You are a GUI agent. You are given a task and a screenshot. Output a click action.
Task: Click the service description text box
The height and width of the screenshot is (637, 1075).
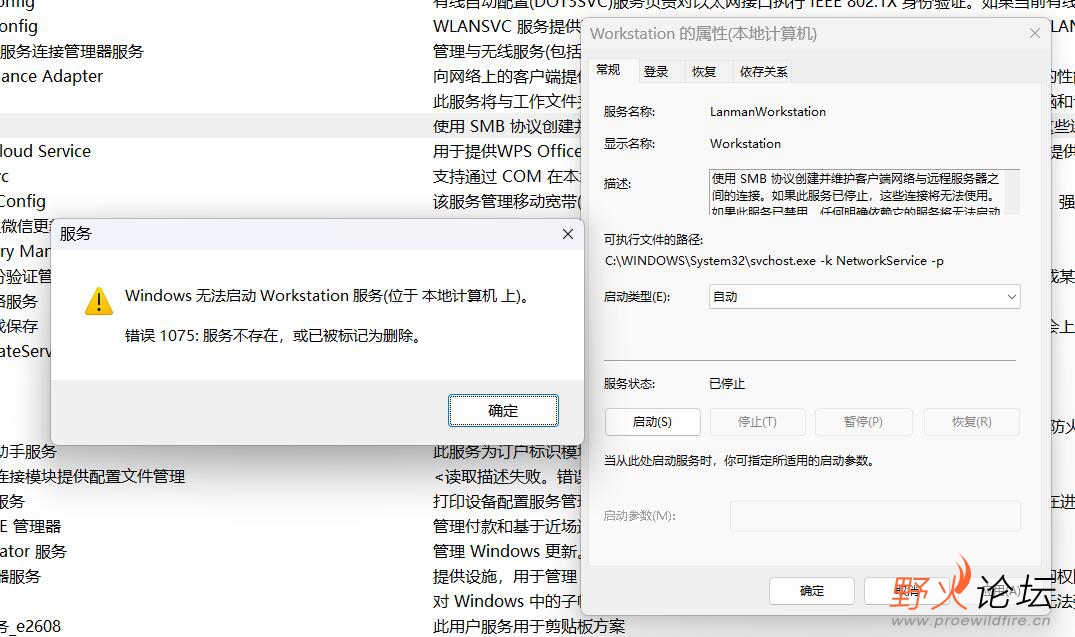pyautogui.click(x=865, y=192)
